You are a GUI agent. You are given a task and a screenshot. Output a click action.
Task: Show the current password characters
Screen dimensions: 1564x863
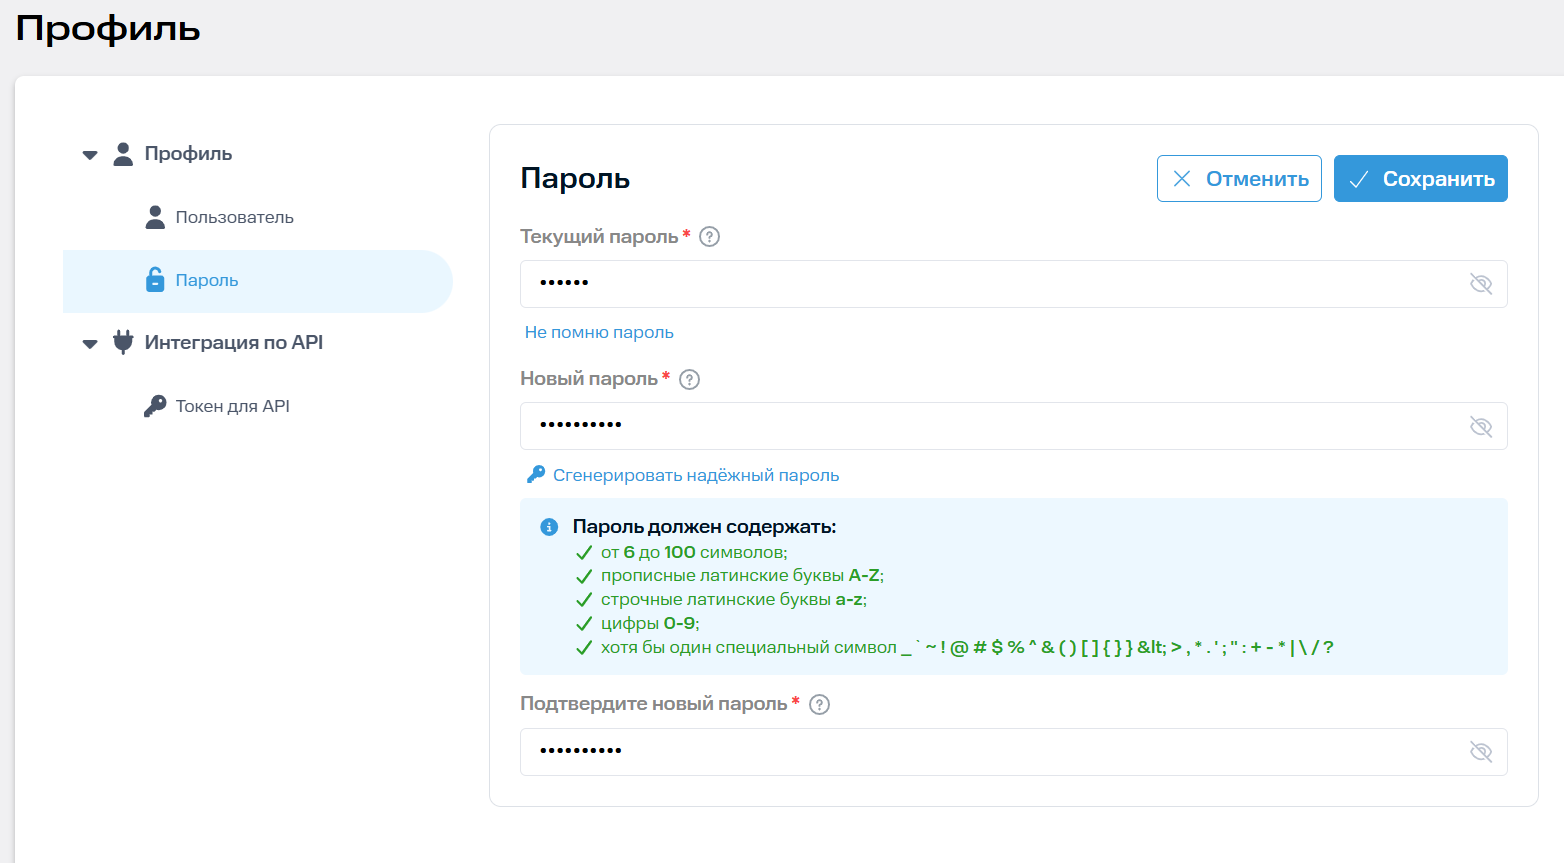pyautogui.click(x=1481, y=284)
